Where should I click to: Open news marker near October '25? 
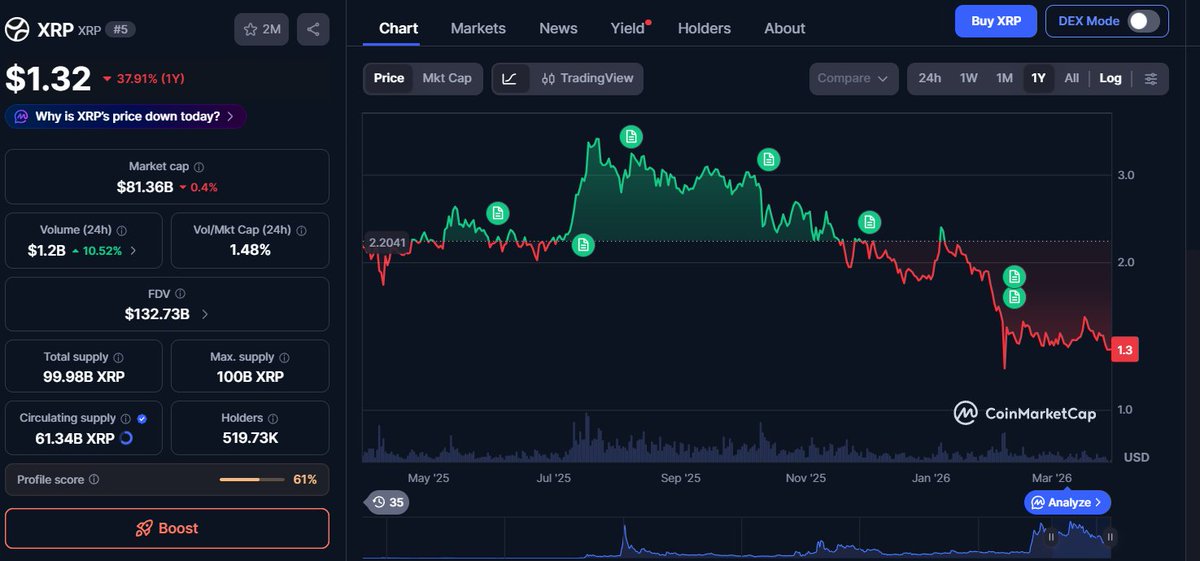[768, 158]
